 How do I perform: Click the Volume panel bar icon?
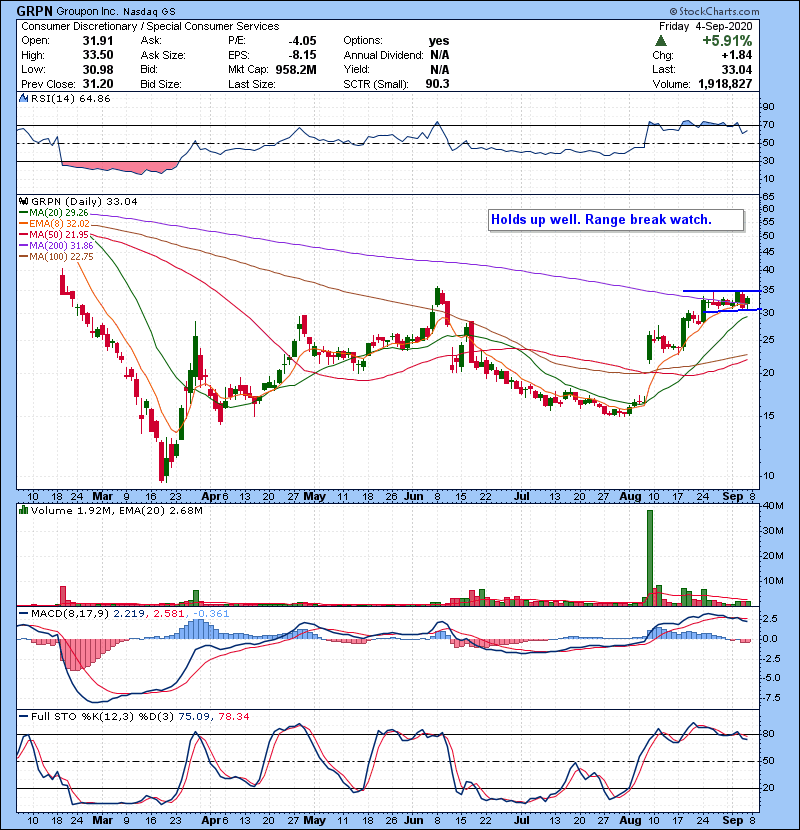pos(22,511)
